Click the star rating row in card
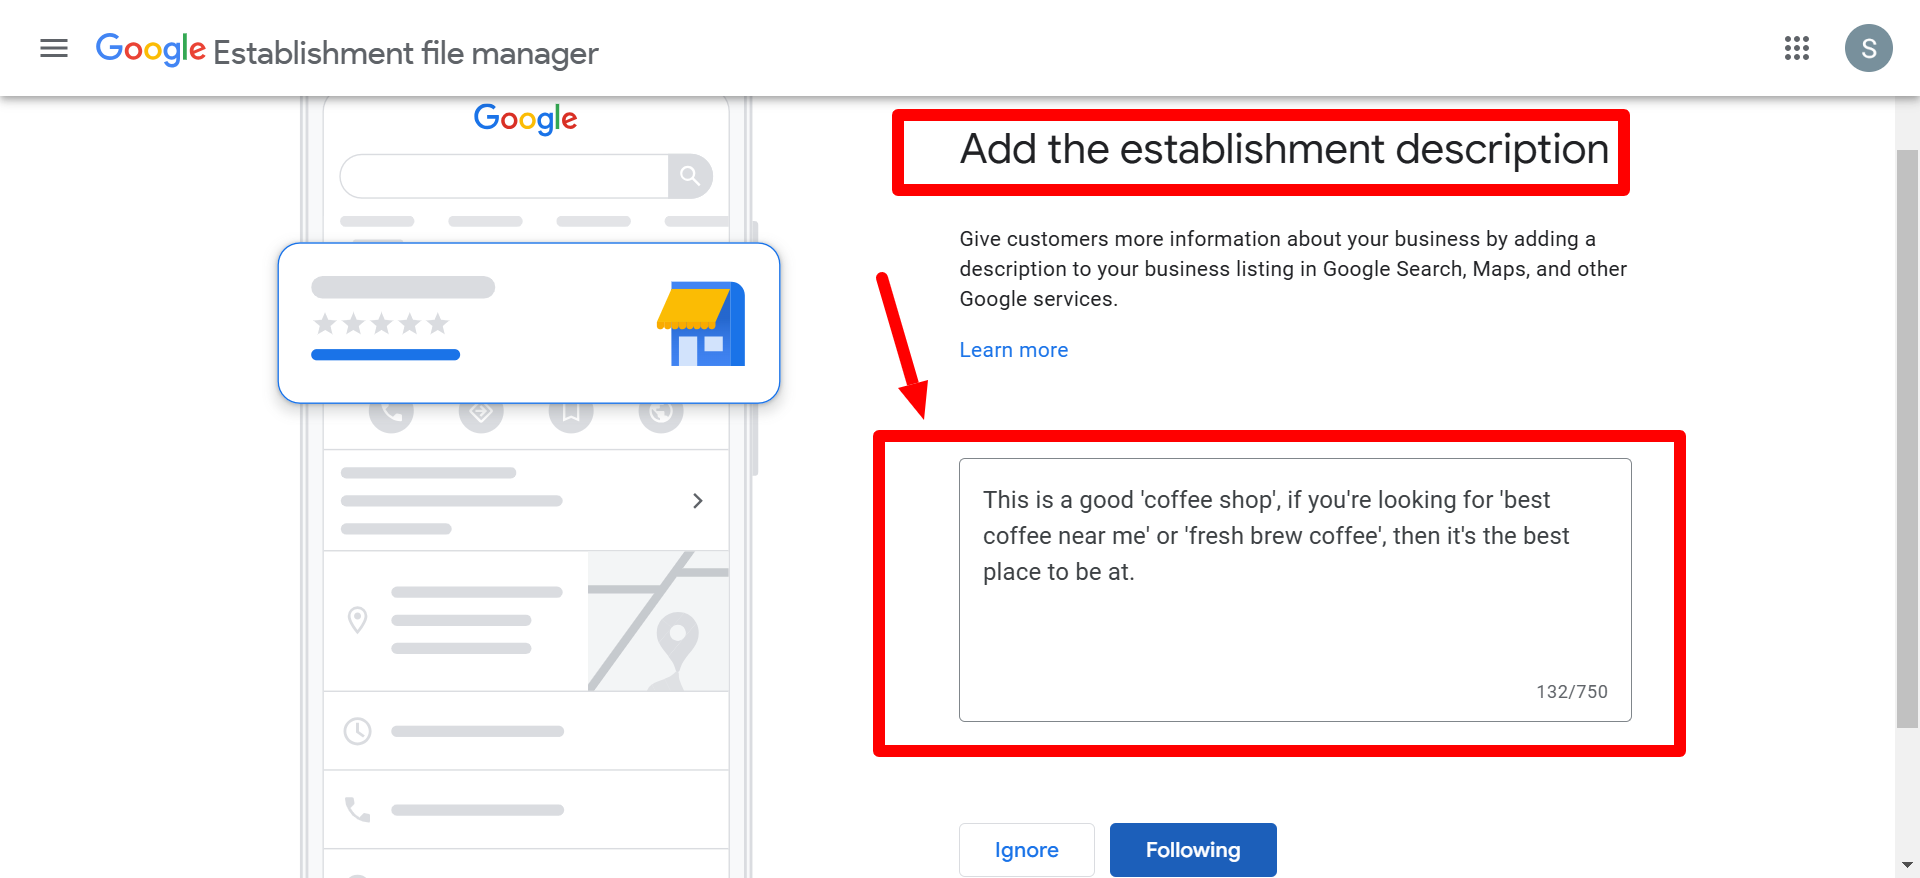 click(x=381, y=324)
